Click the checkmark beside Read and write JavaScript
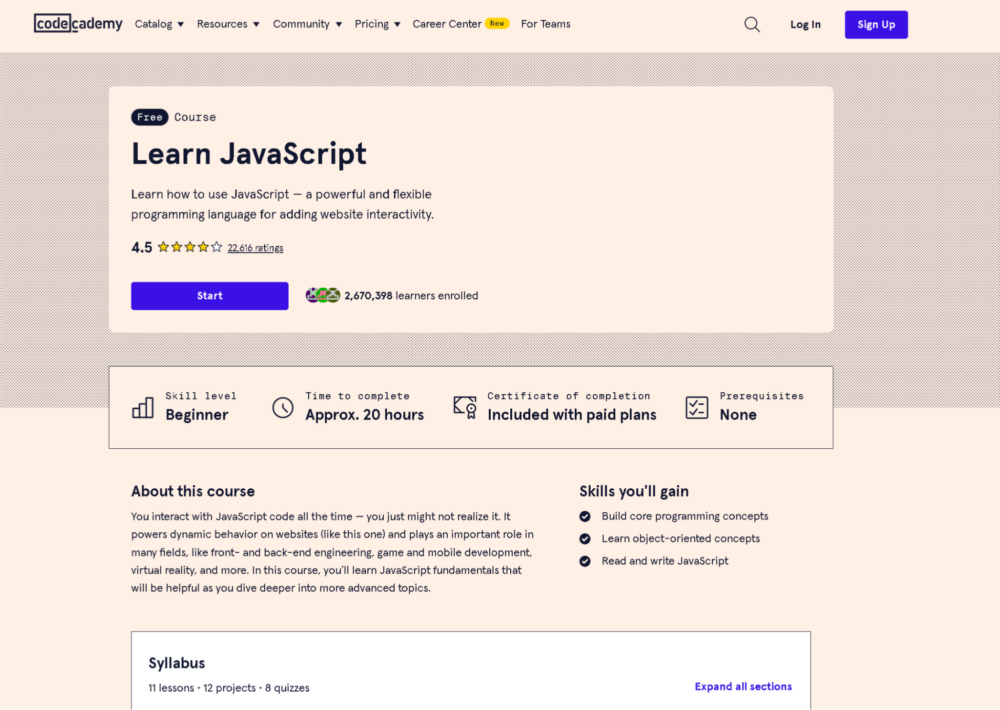 [585, 561]
